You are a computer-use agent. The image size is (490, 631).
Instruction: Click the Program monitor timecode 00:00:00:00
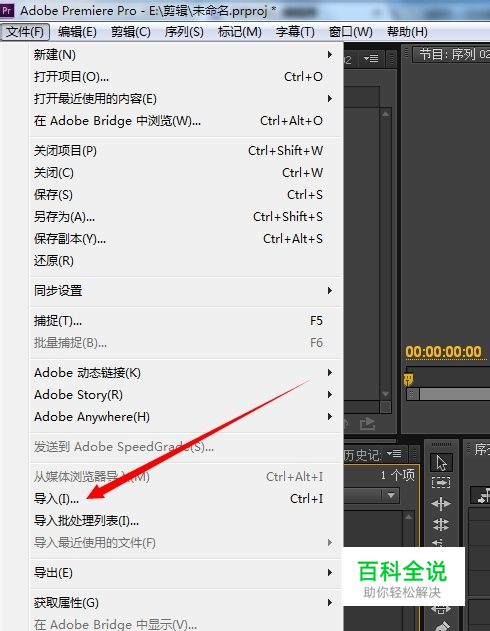[443, 352]
